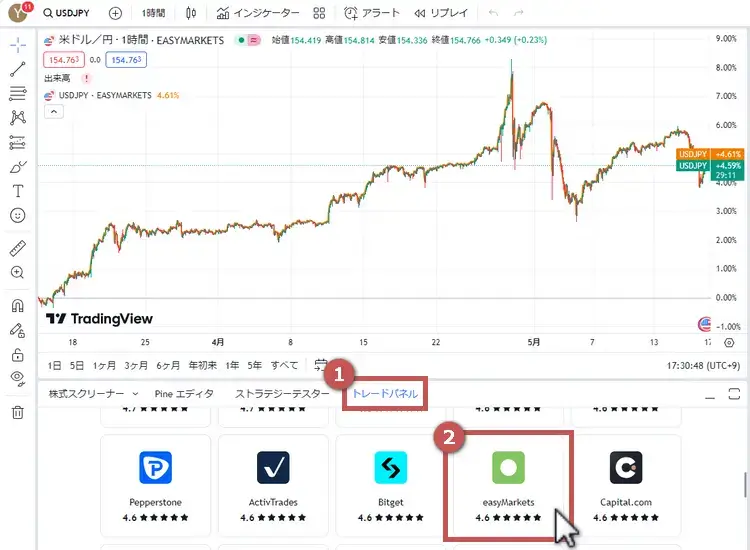Toggle magnet mode for drawings
This screenshot has height=550, width=750.
[18, 306]
